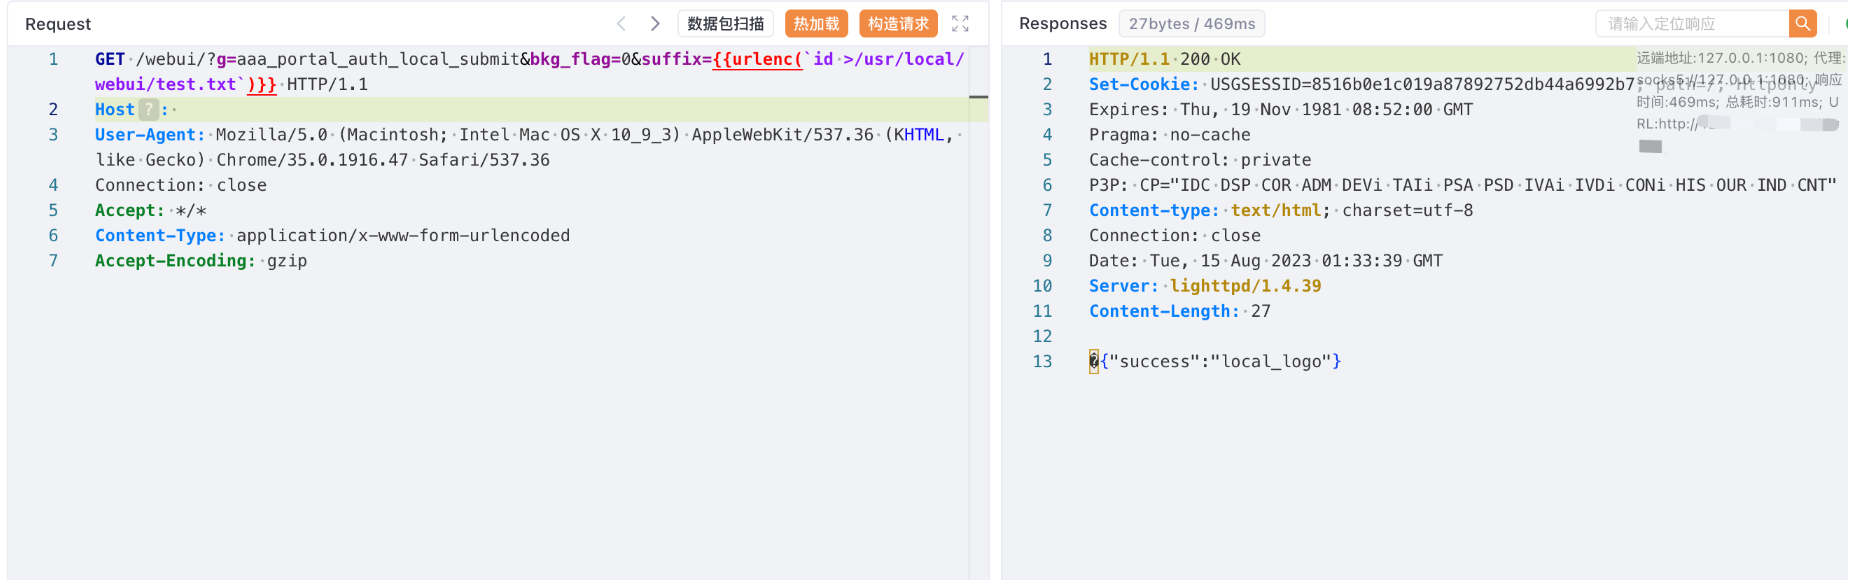The height and width of the screenshot is (588, 1853).
Task: Click the 构造请求 build request button
Action: [x=898, y=23]
